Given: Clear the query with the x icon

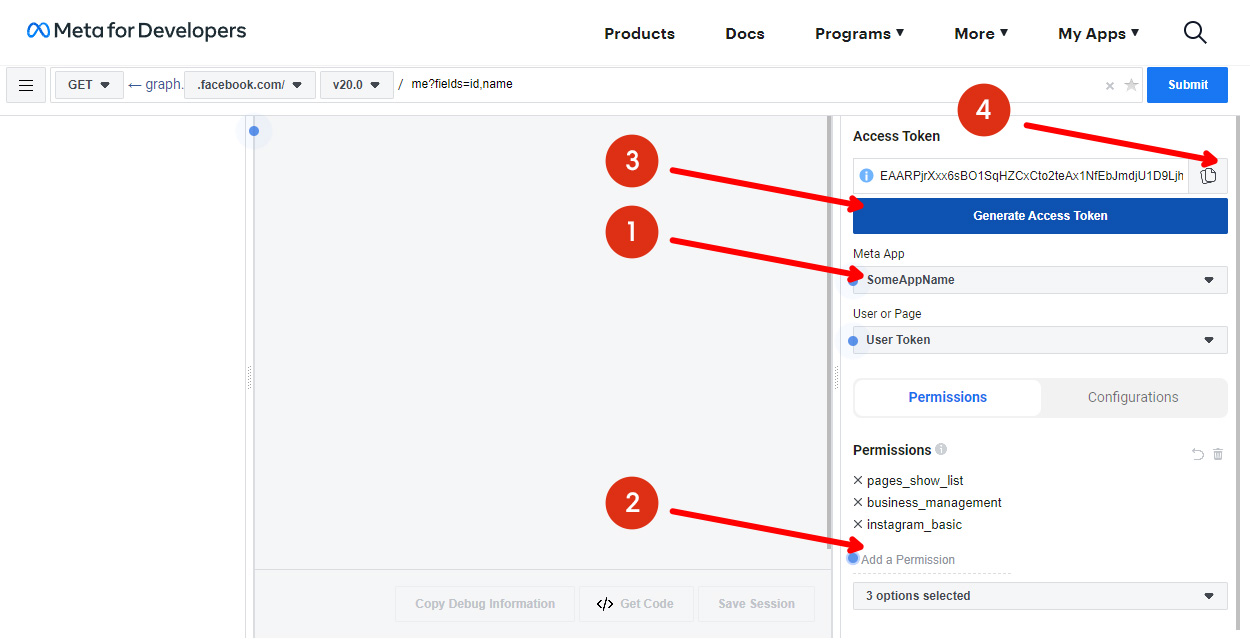Looking at the screenshot, I should click(1110, 86).
